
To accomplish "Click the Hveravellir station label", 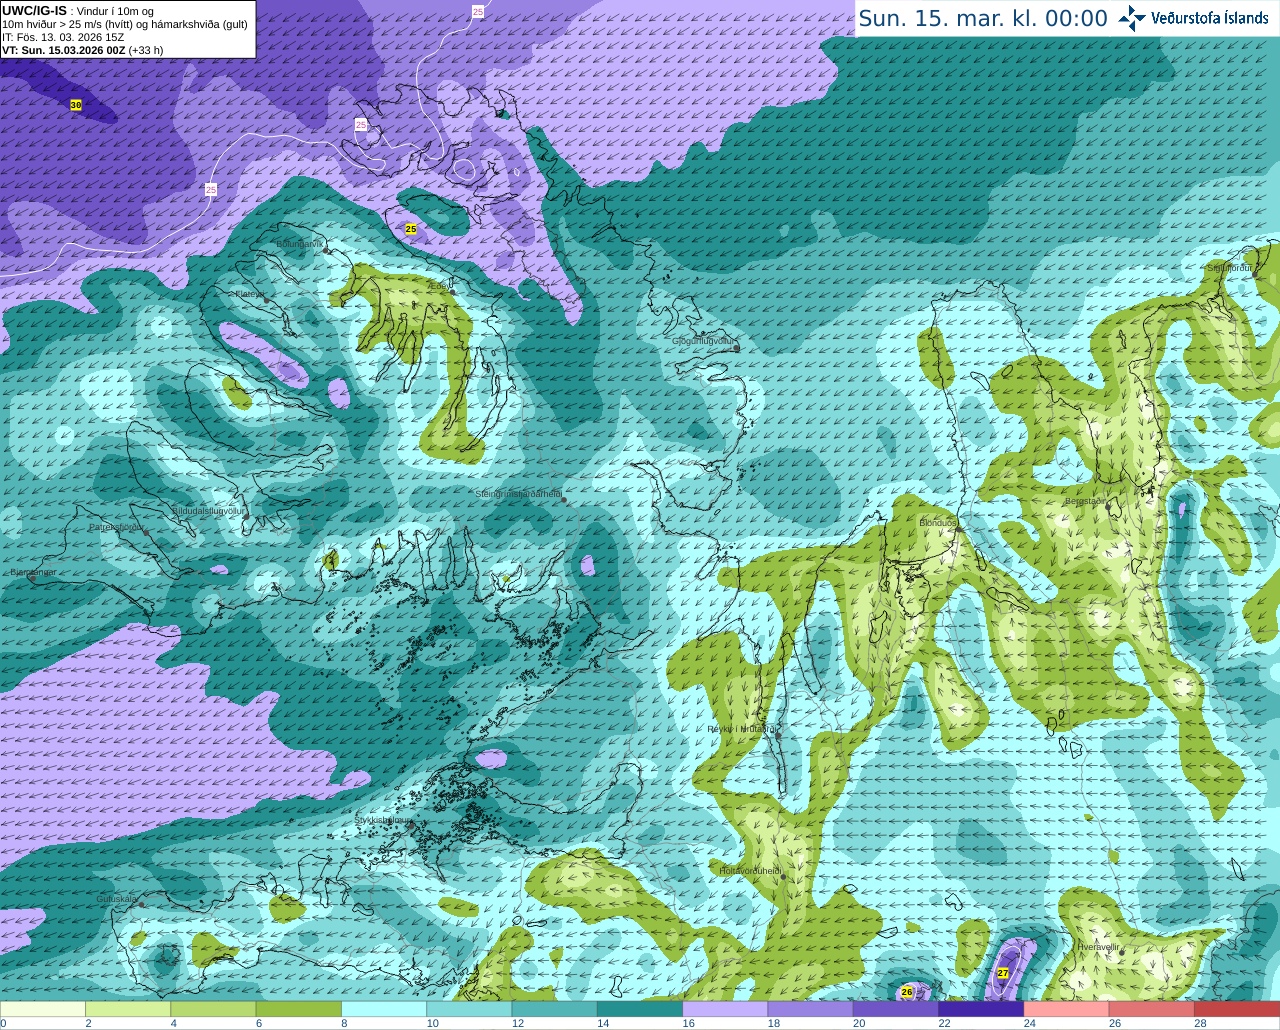I will coord(1098,946).
